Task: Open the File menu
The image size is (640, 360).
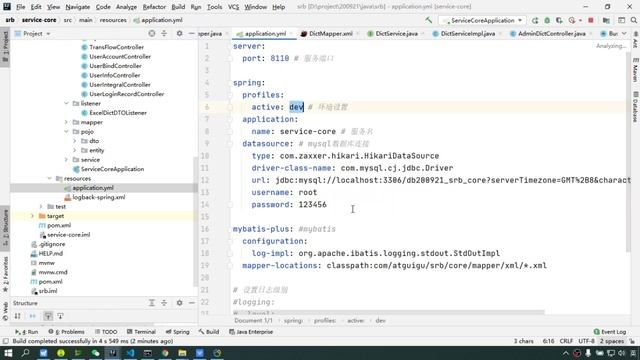Action: coord(20,7)
